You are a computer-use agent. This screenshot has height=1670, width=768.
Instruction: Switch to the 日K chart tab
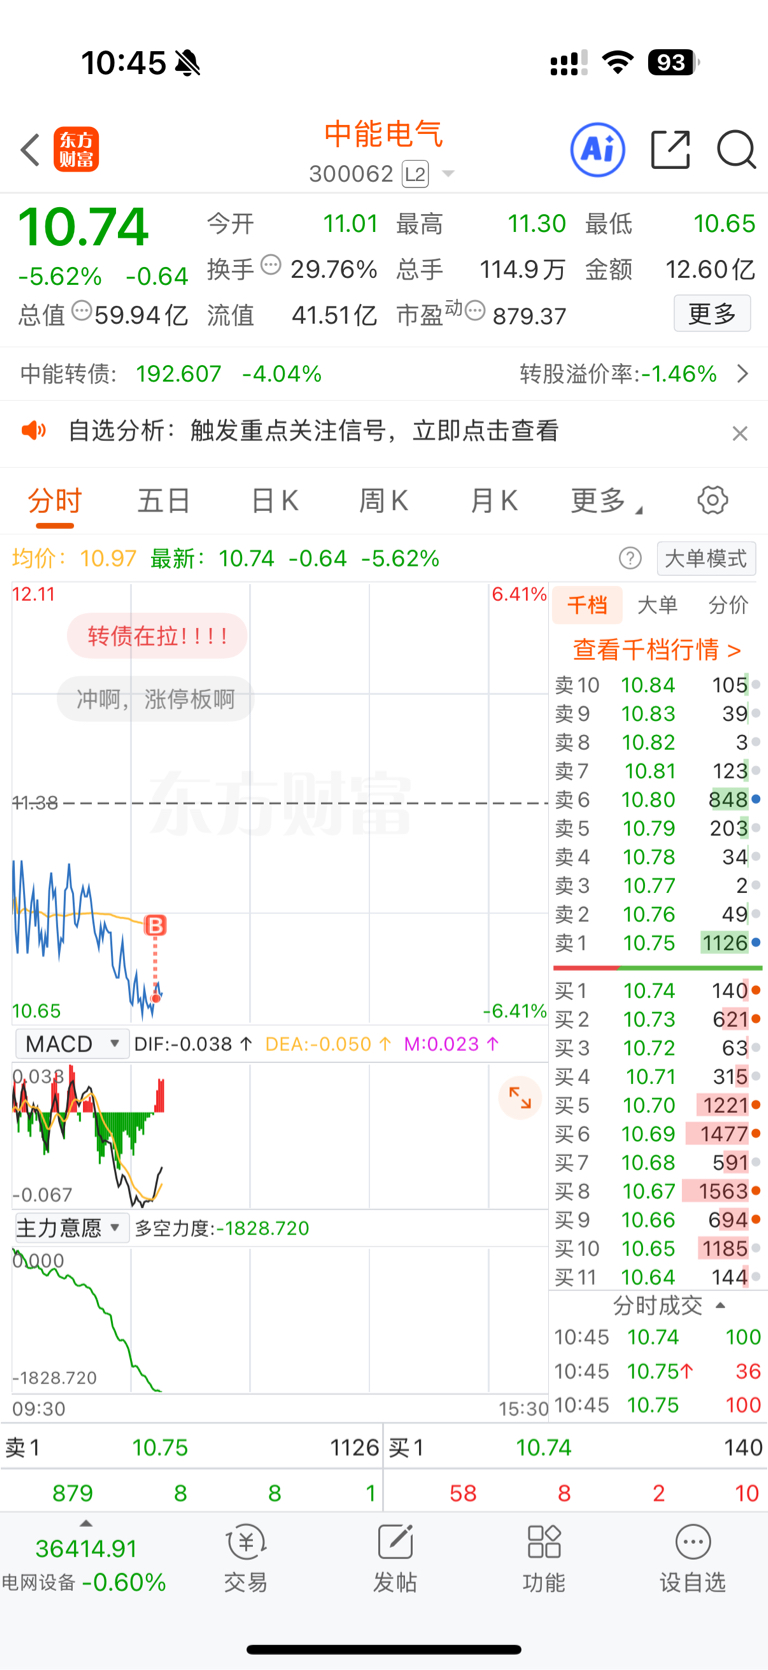click(x=275, y=500)
